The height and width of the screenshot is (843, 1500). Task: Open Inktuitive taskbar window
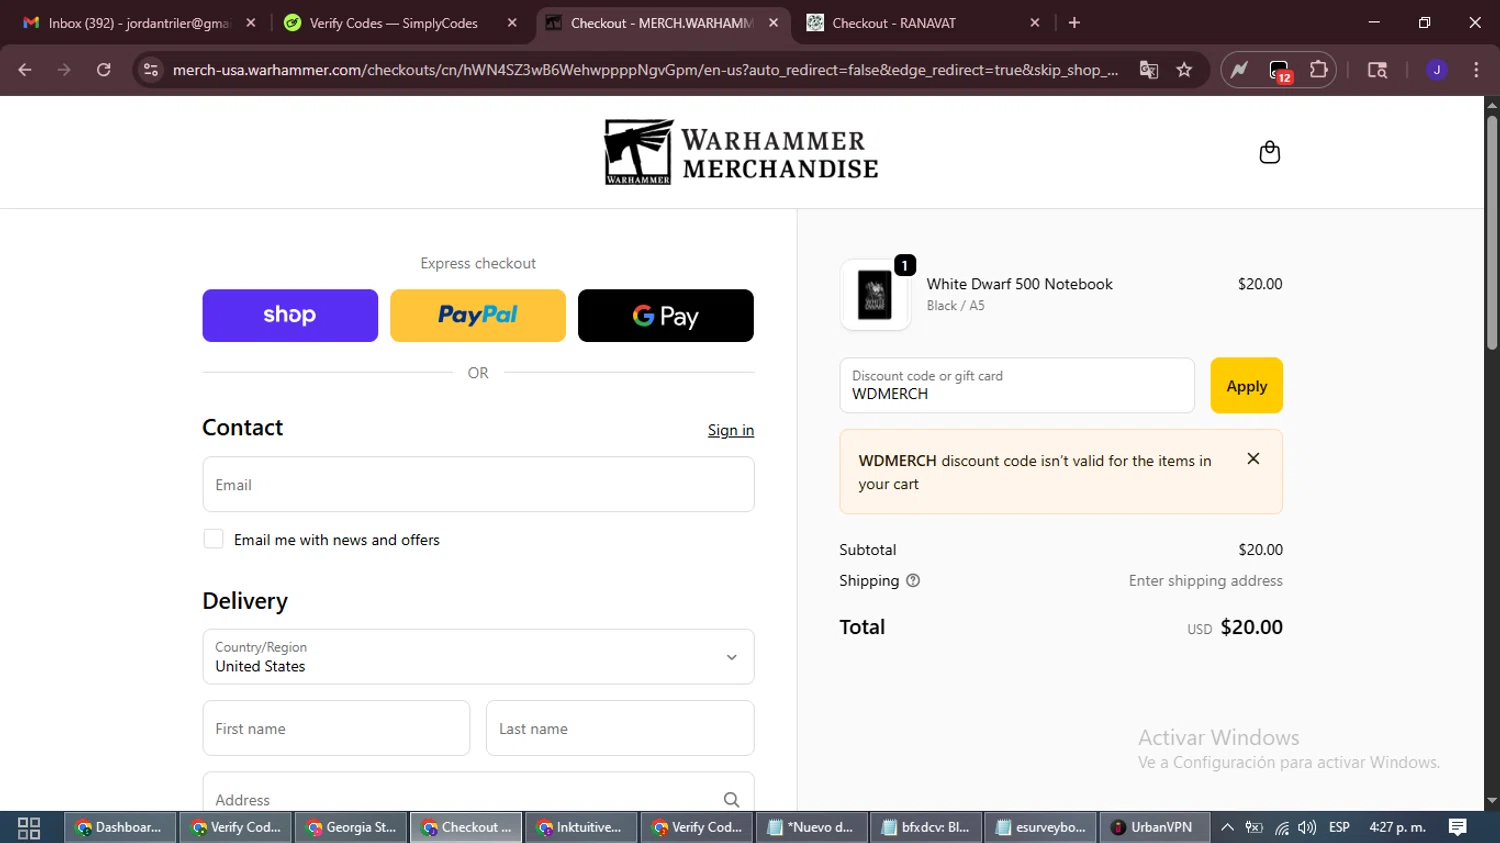(x=581, y=828)
